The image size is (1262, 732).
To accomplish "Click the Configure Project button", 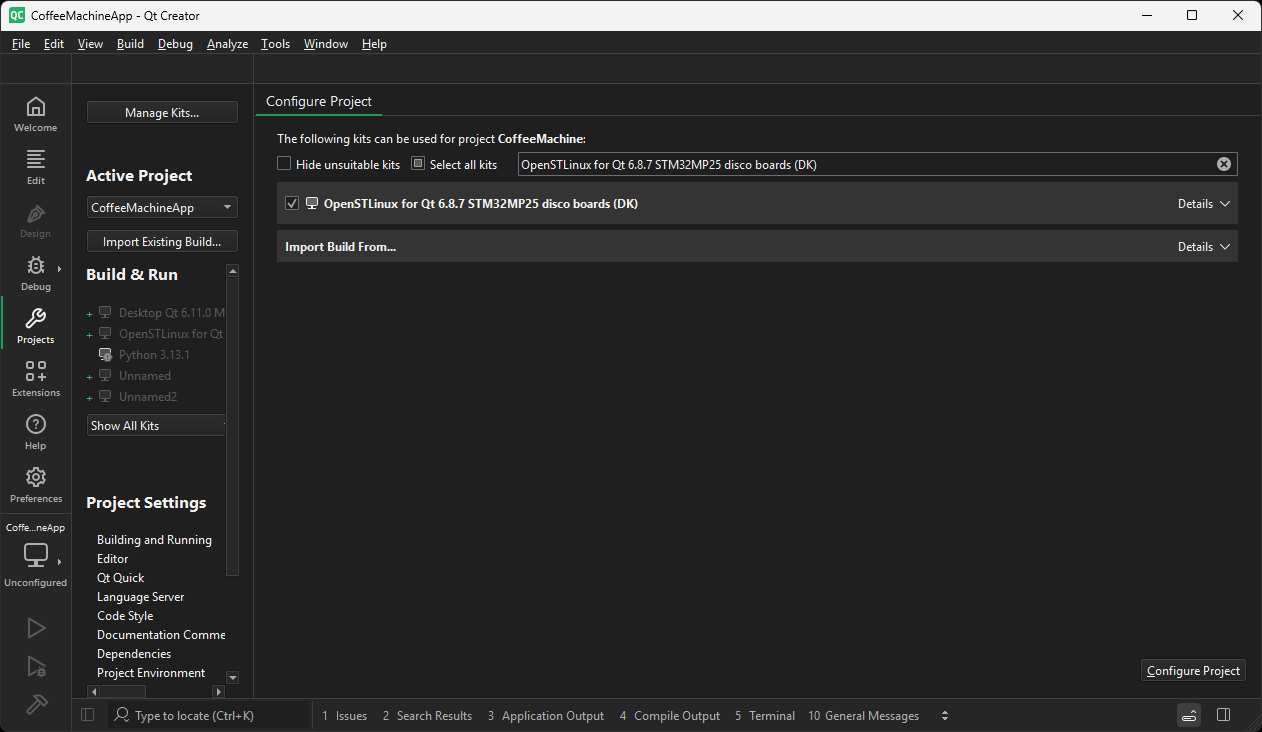I will (1193, 670).
